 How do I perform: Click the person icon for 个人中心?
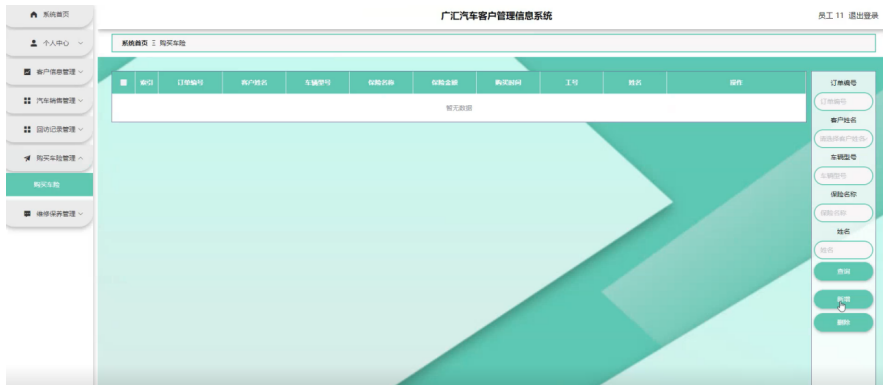point(33,43)
